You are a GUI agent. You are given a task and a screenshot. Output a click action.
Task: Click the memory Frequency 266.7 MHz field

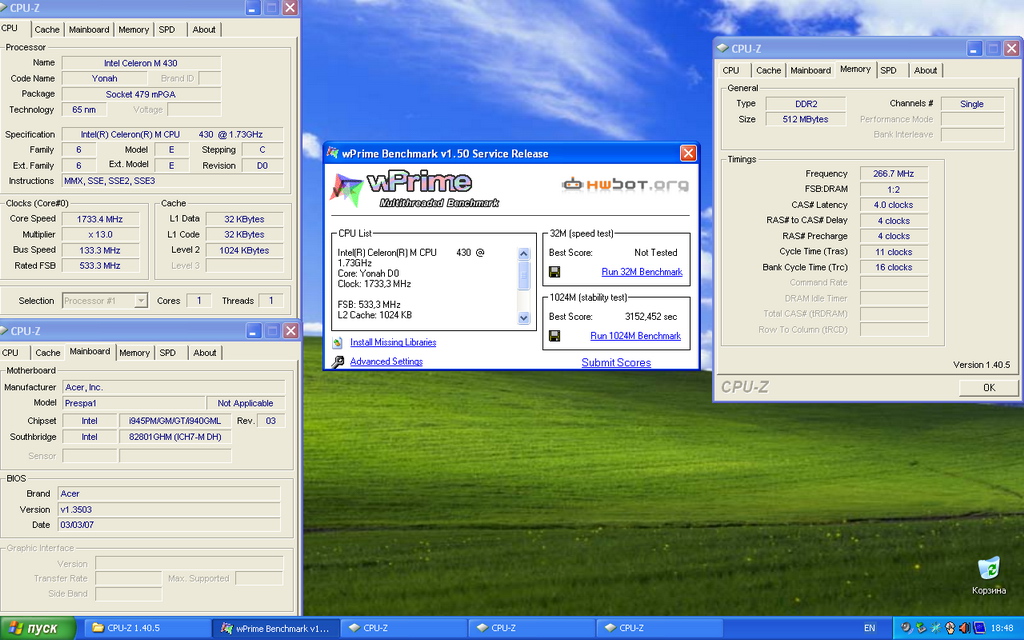[893, 174]
